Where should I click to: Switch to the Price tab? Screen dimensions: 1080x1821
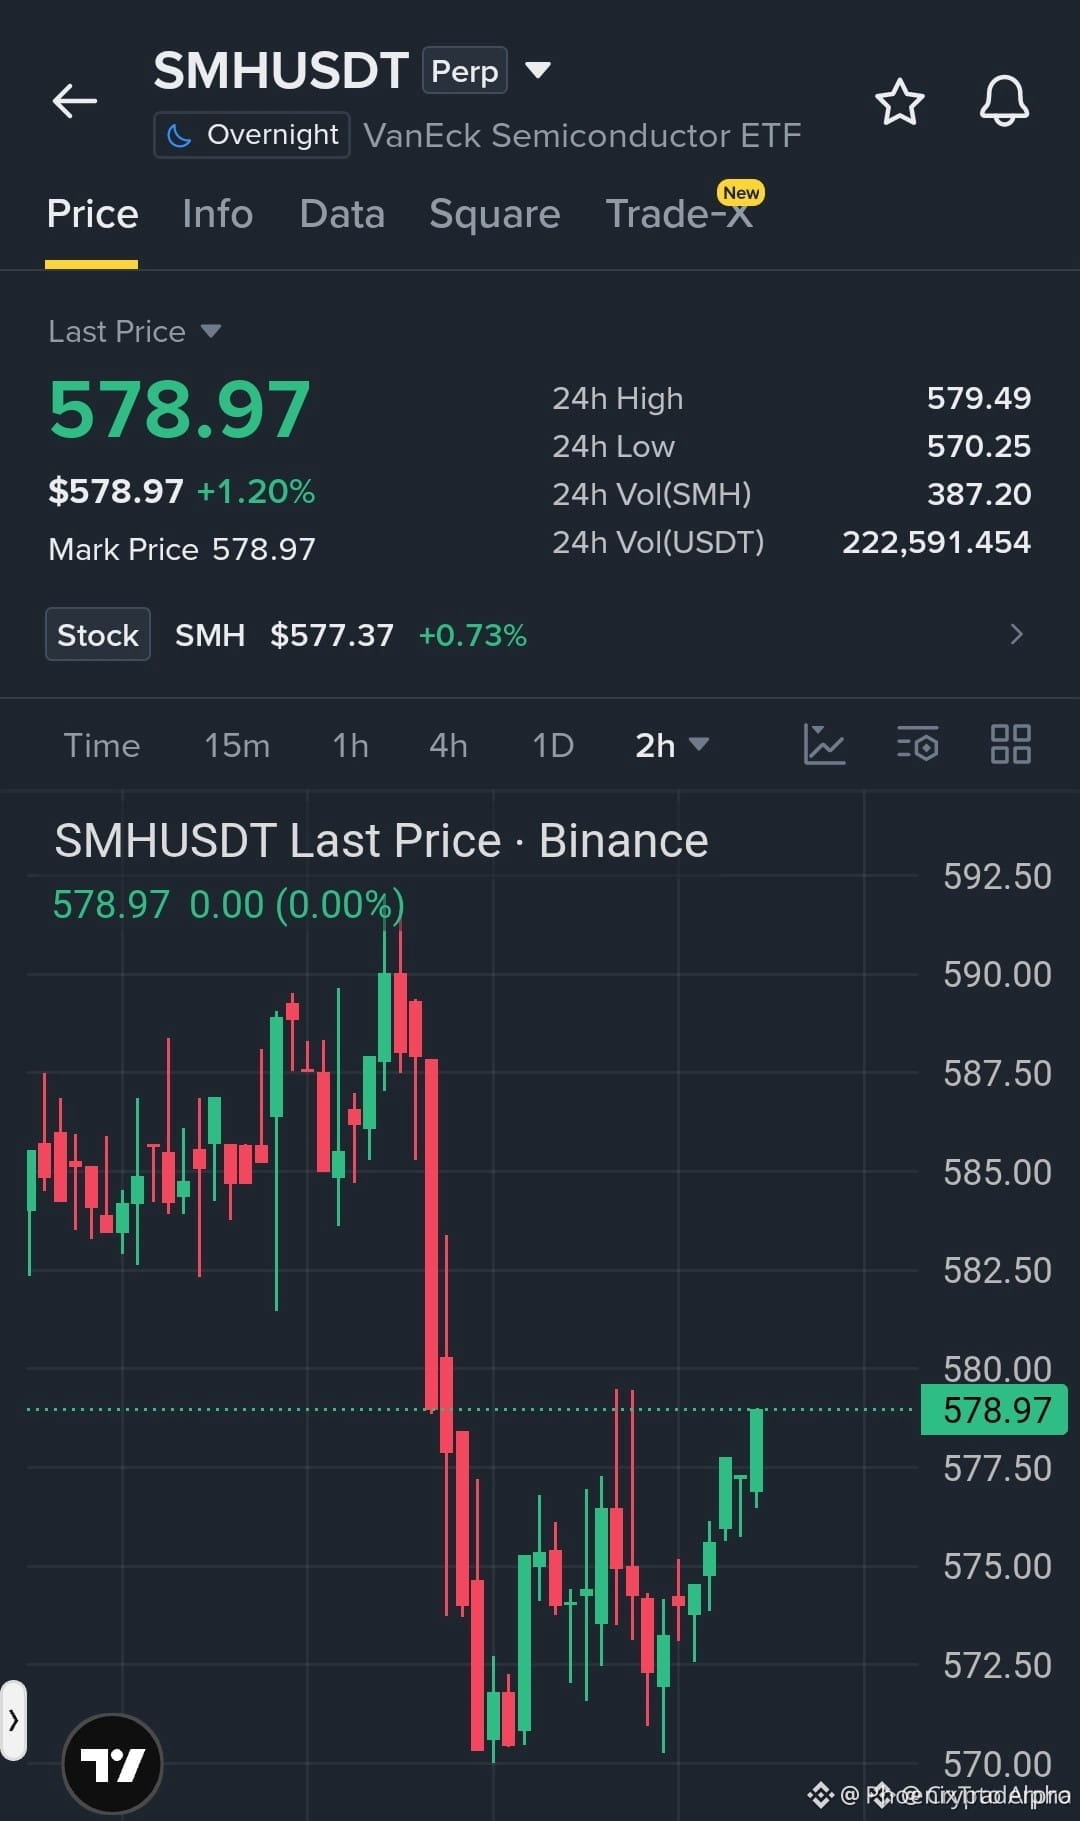click(92, 214)
